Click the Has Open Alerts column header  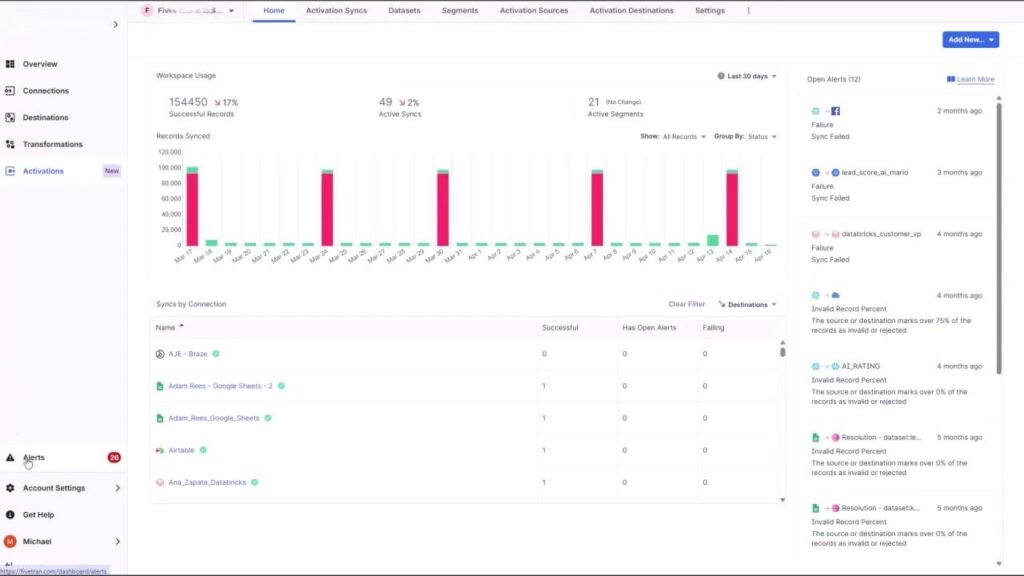(649, 327)
